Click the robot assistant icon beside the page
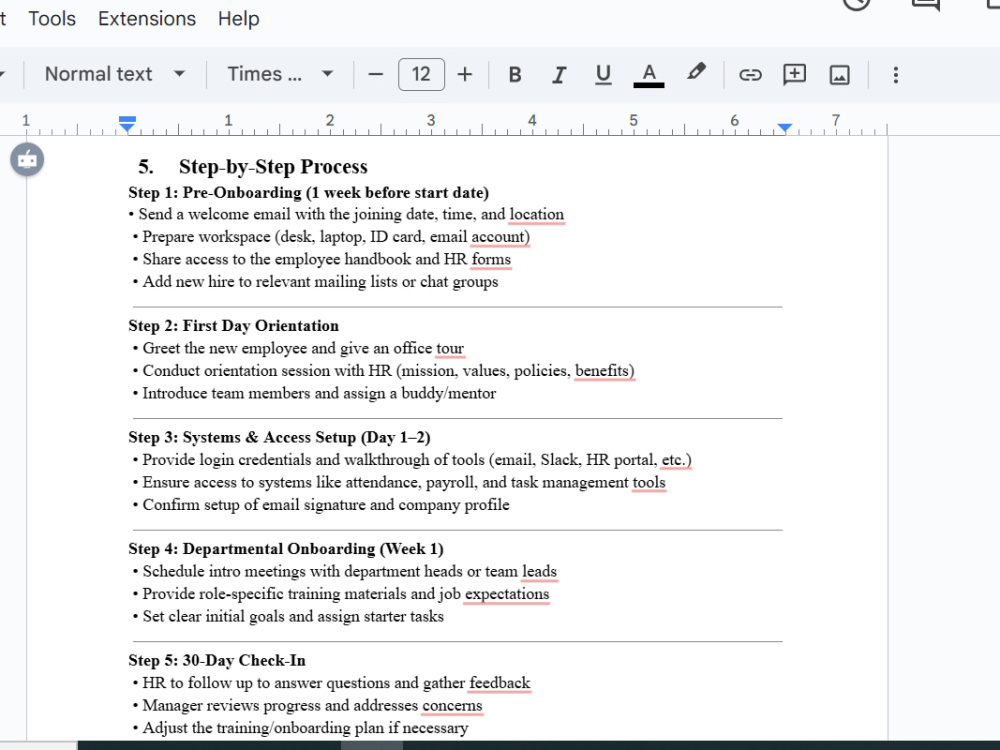Screen dimensions: 1000x750 (27, 159)
